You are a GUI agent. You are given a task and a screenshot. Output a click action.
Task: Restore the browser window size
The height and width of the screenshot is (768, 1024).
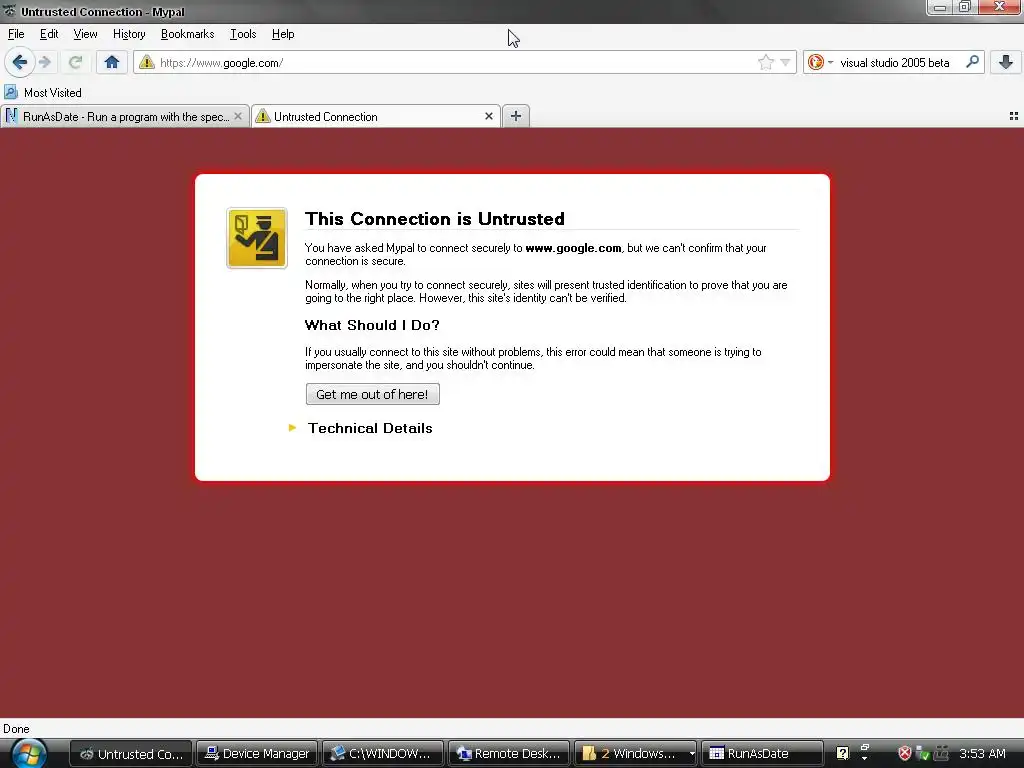[965, 7]
